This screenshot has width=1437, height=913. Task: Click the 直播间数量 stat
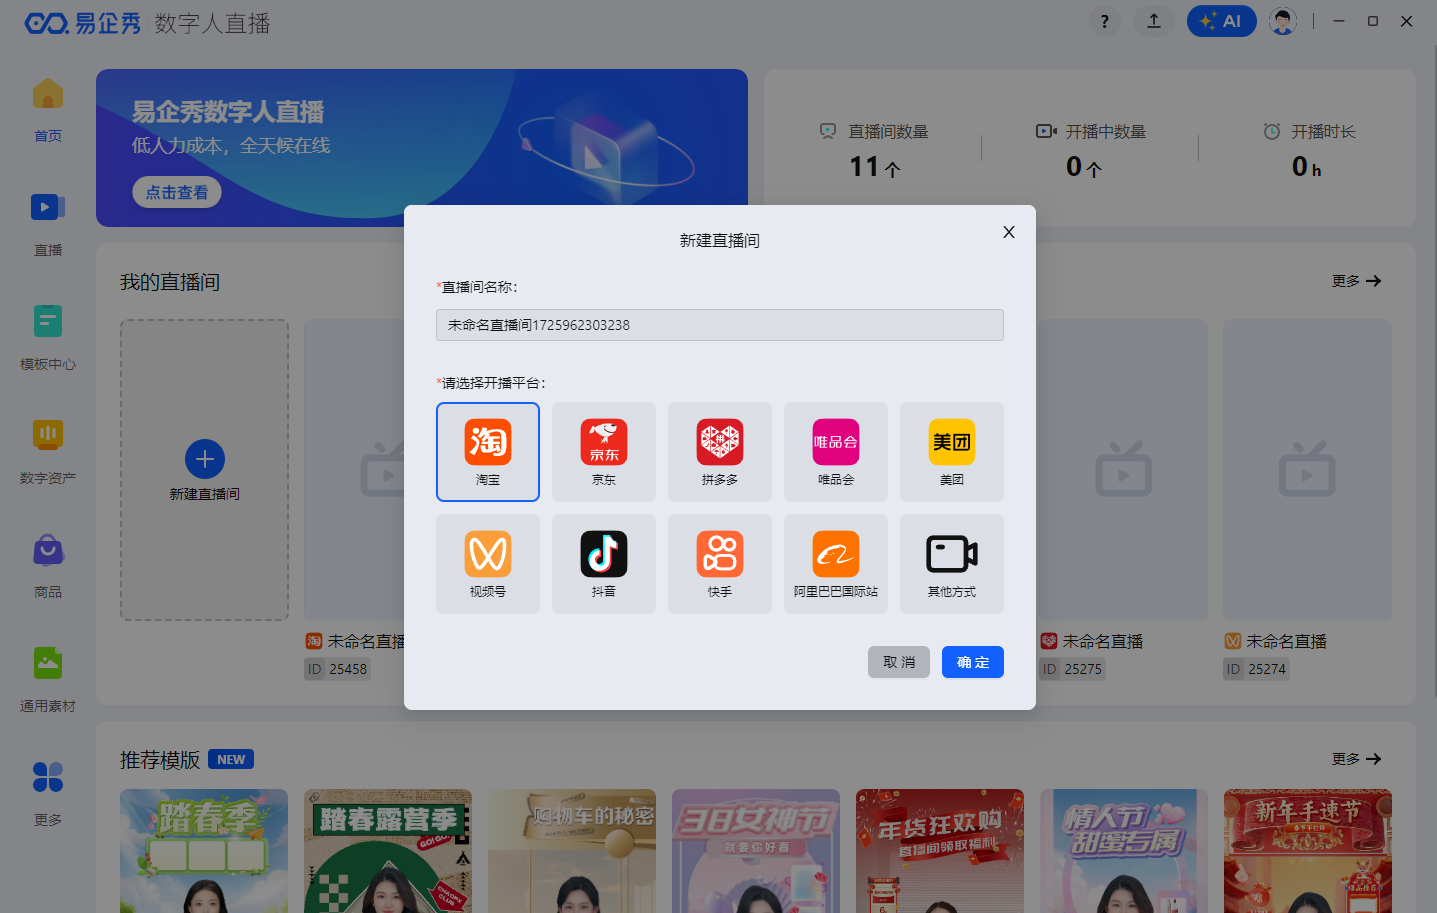tap(874, 149)
